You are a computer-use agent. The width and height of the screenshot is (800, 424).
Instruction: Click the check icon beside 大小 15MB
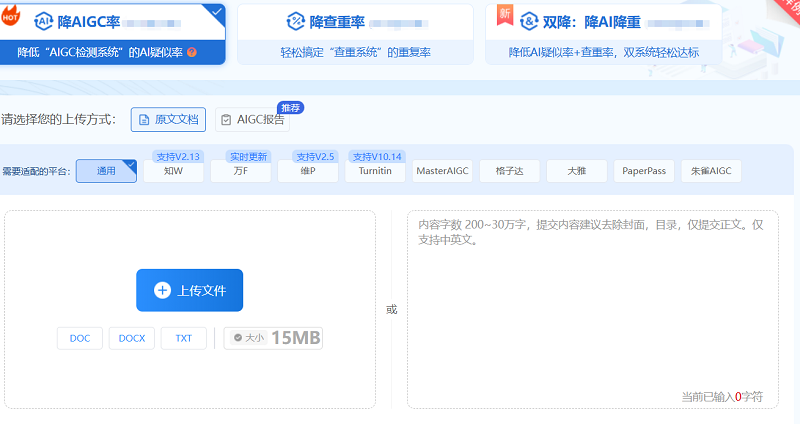(238, 337)
